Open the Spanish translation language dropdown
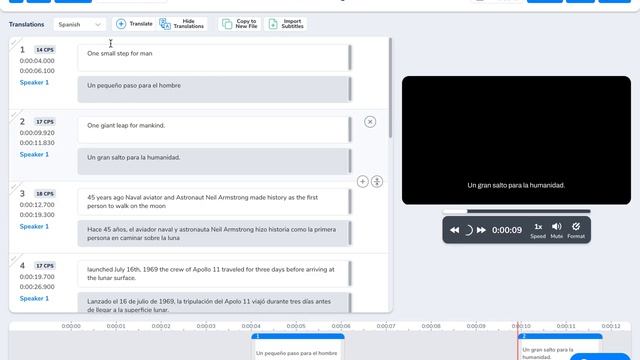Viewport: 640px width, 360px height. pyautogui.click(x=79, y=24)
